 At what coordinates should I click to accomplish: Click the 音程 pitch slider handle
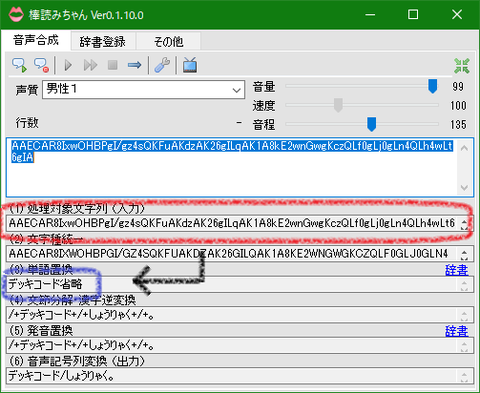coord(371,124)
